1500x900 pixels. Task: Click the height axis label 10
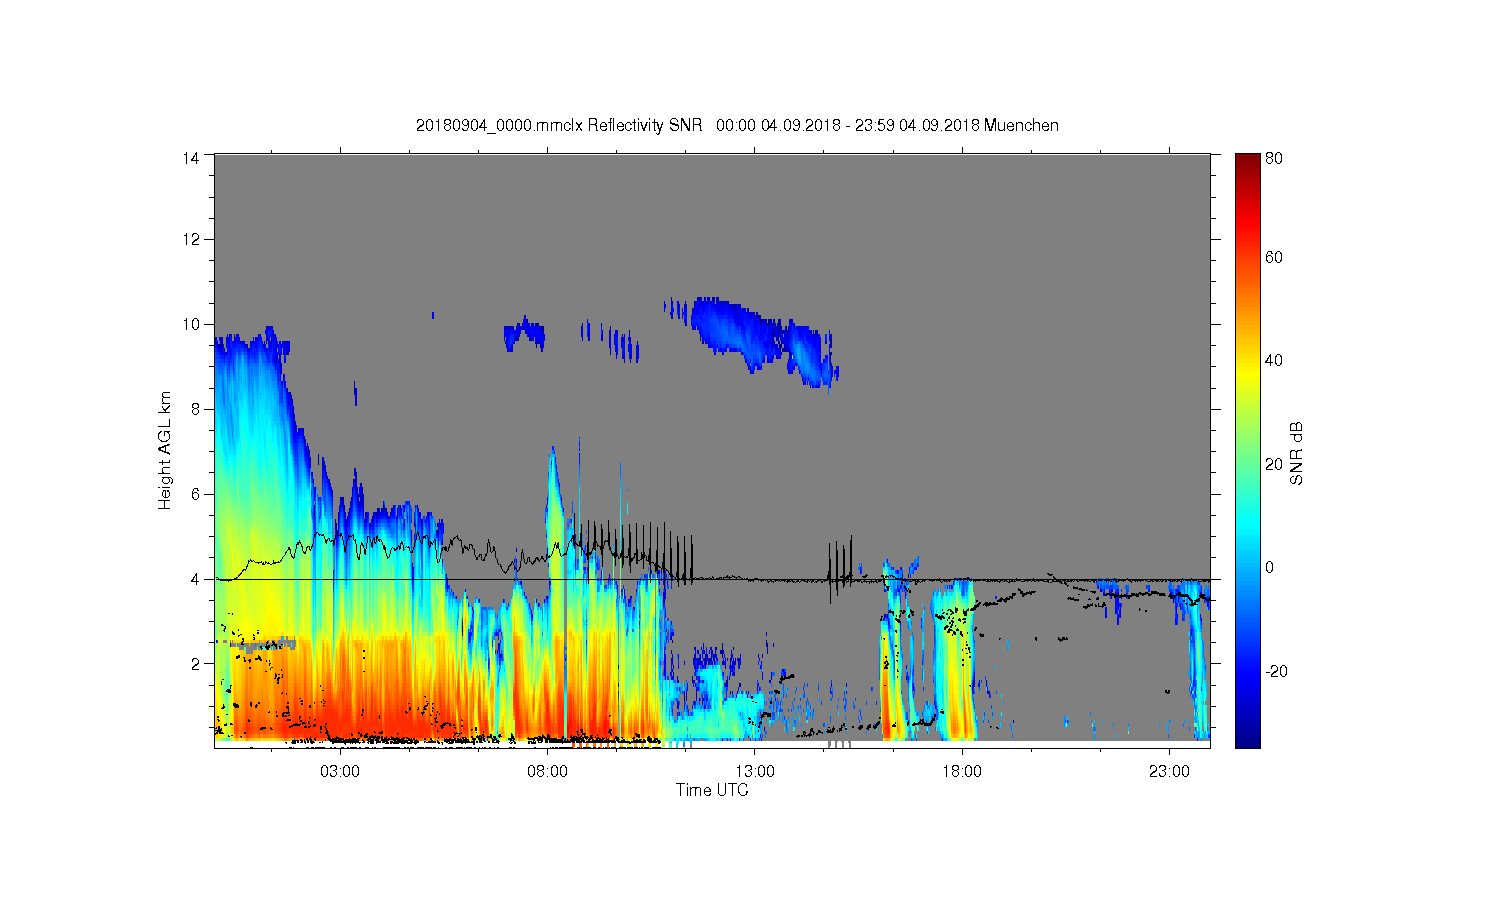[x=191, y=324]
